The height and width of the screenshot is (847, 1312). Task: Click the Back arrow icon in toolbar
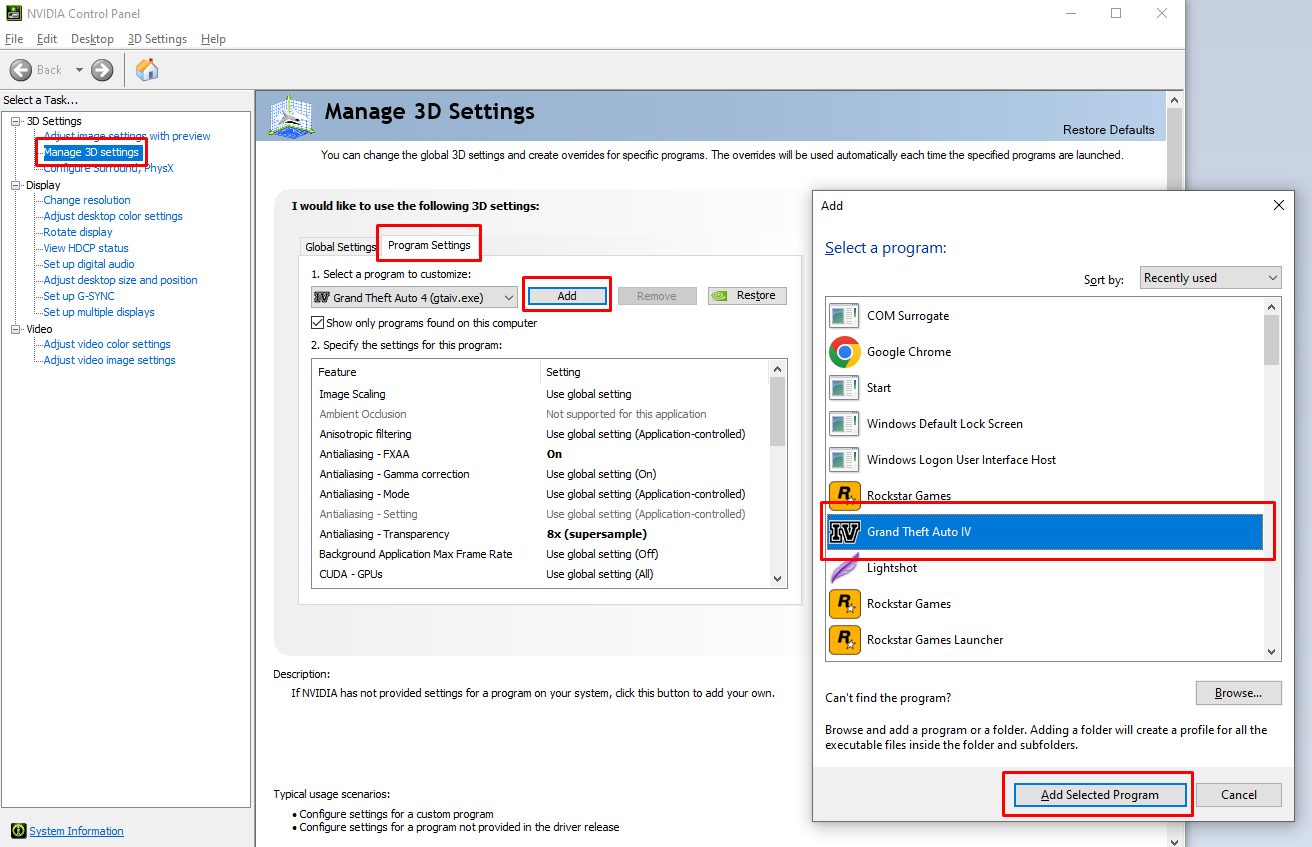pos(21,70)
